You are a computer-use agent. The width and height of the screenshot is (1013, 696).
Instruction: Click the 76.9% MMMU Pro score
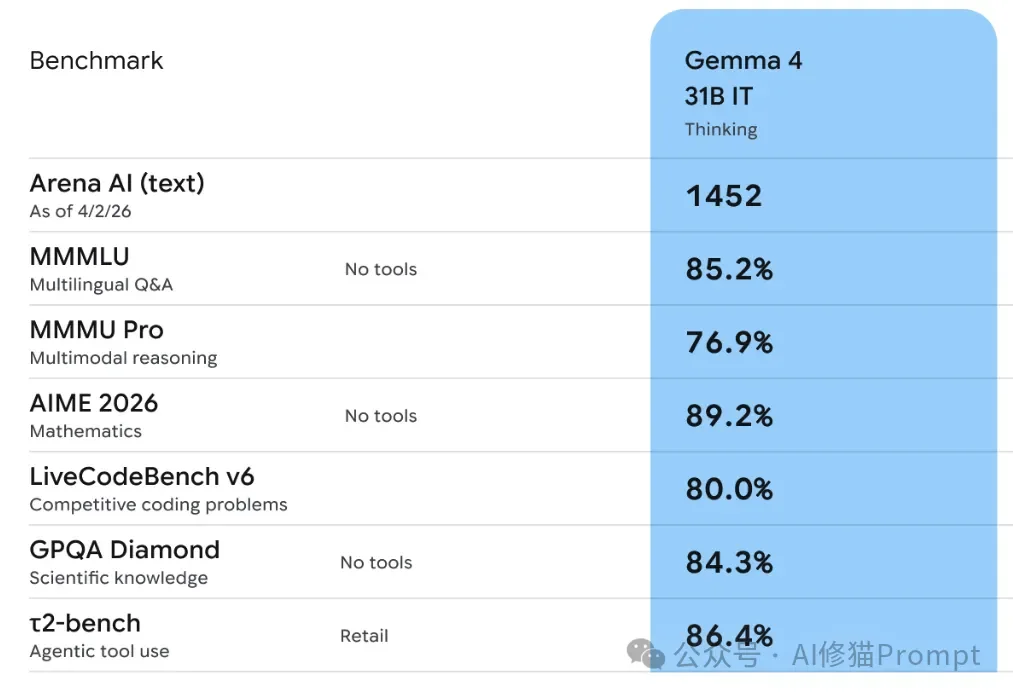729,342
